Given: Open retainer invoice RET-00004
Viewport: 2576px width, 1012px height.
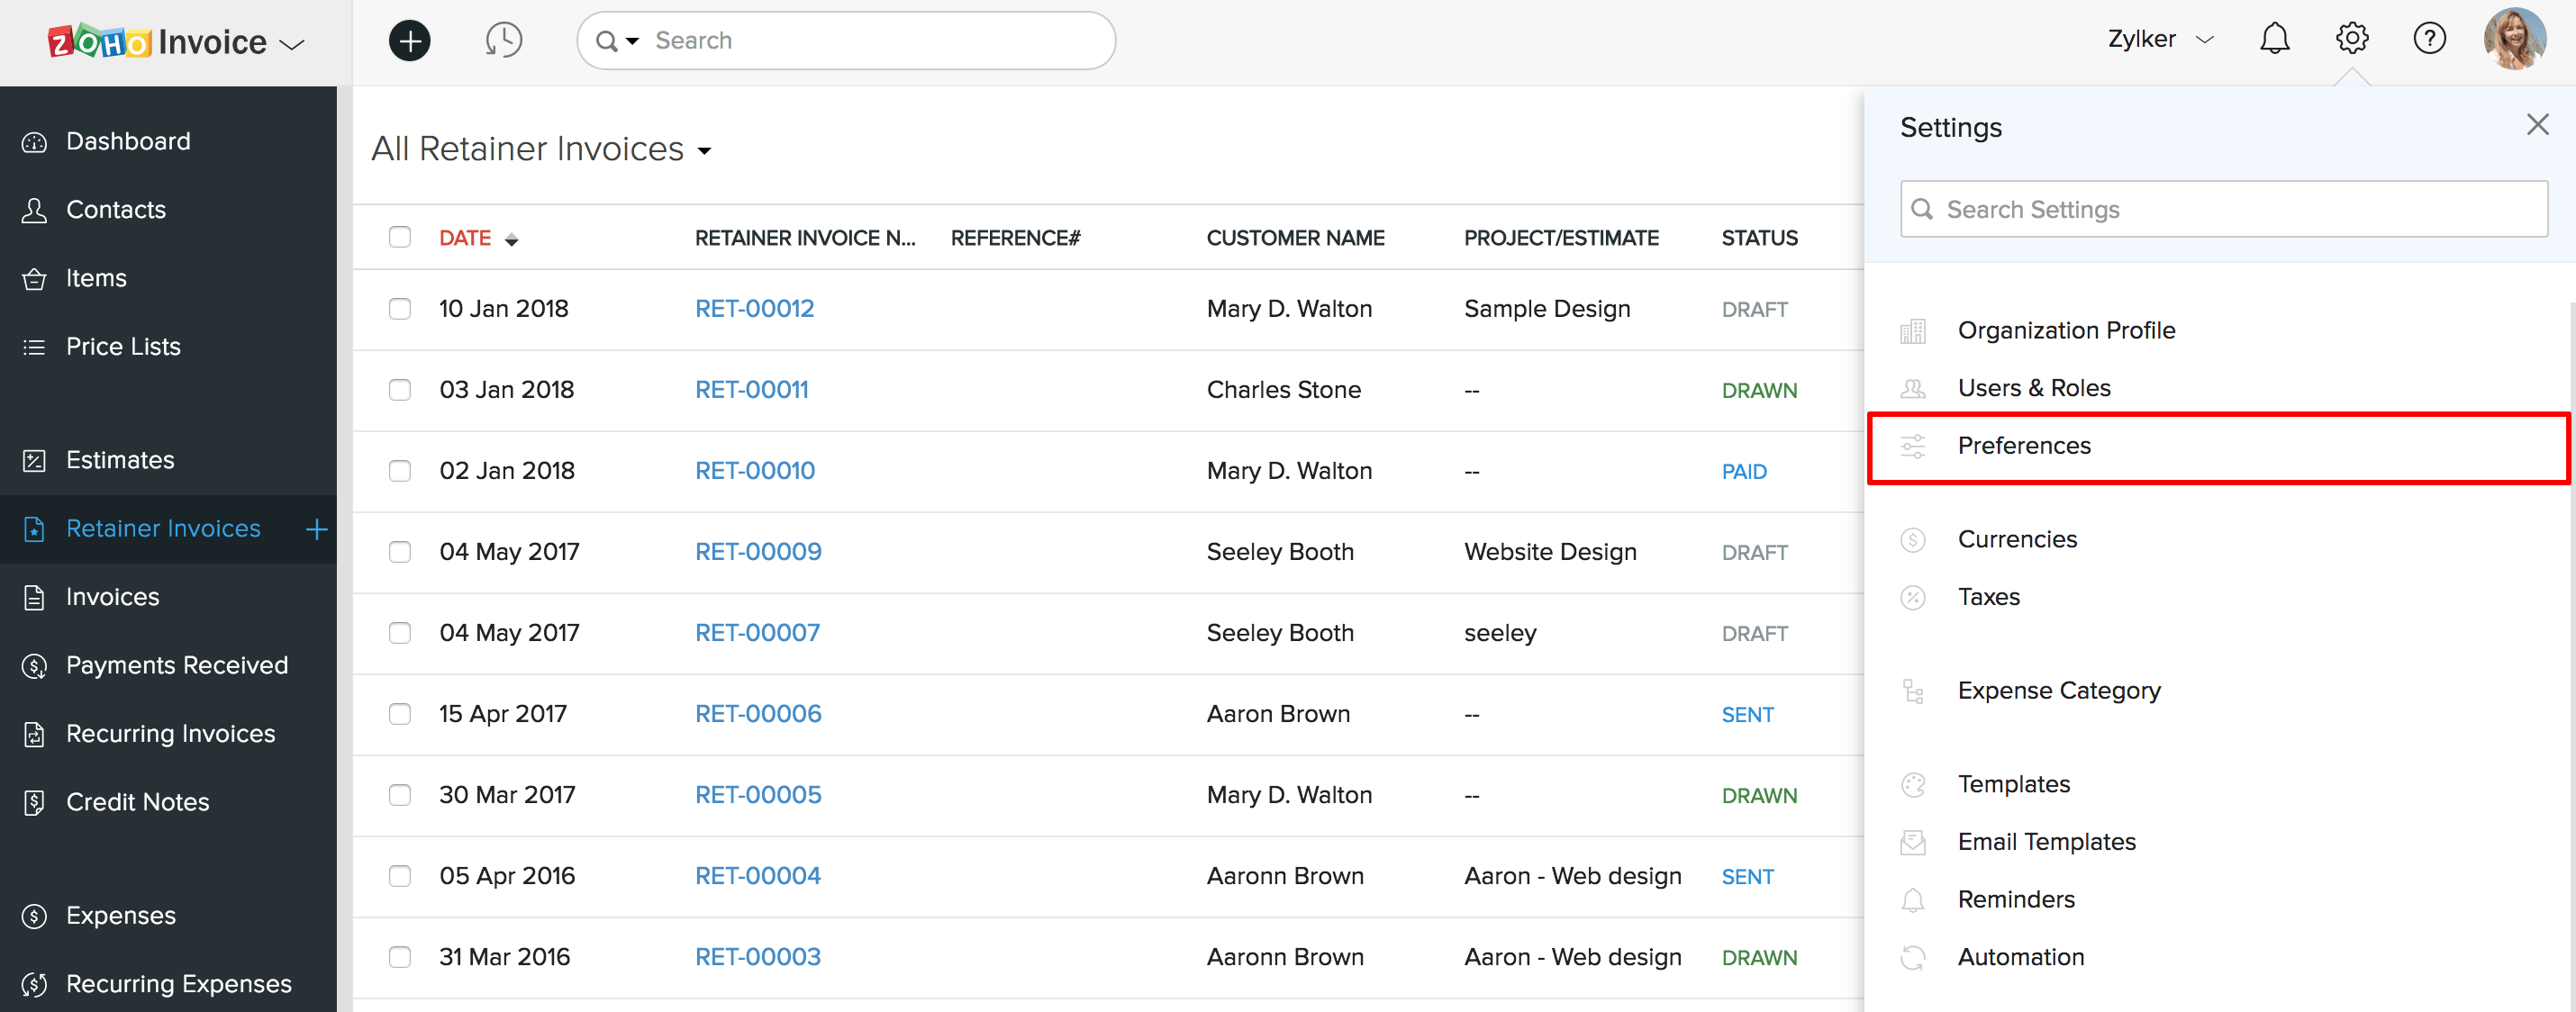Looking at the screenshot, I should [x=757, y=876].
